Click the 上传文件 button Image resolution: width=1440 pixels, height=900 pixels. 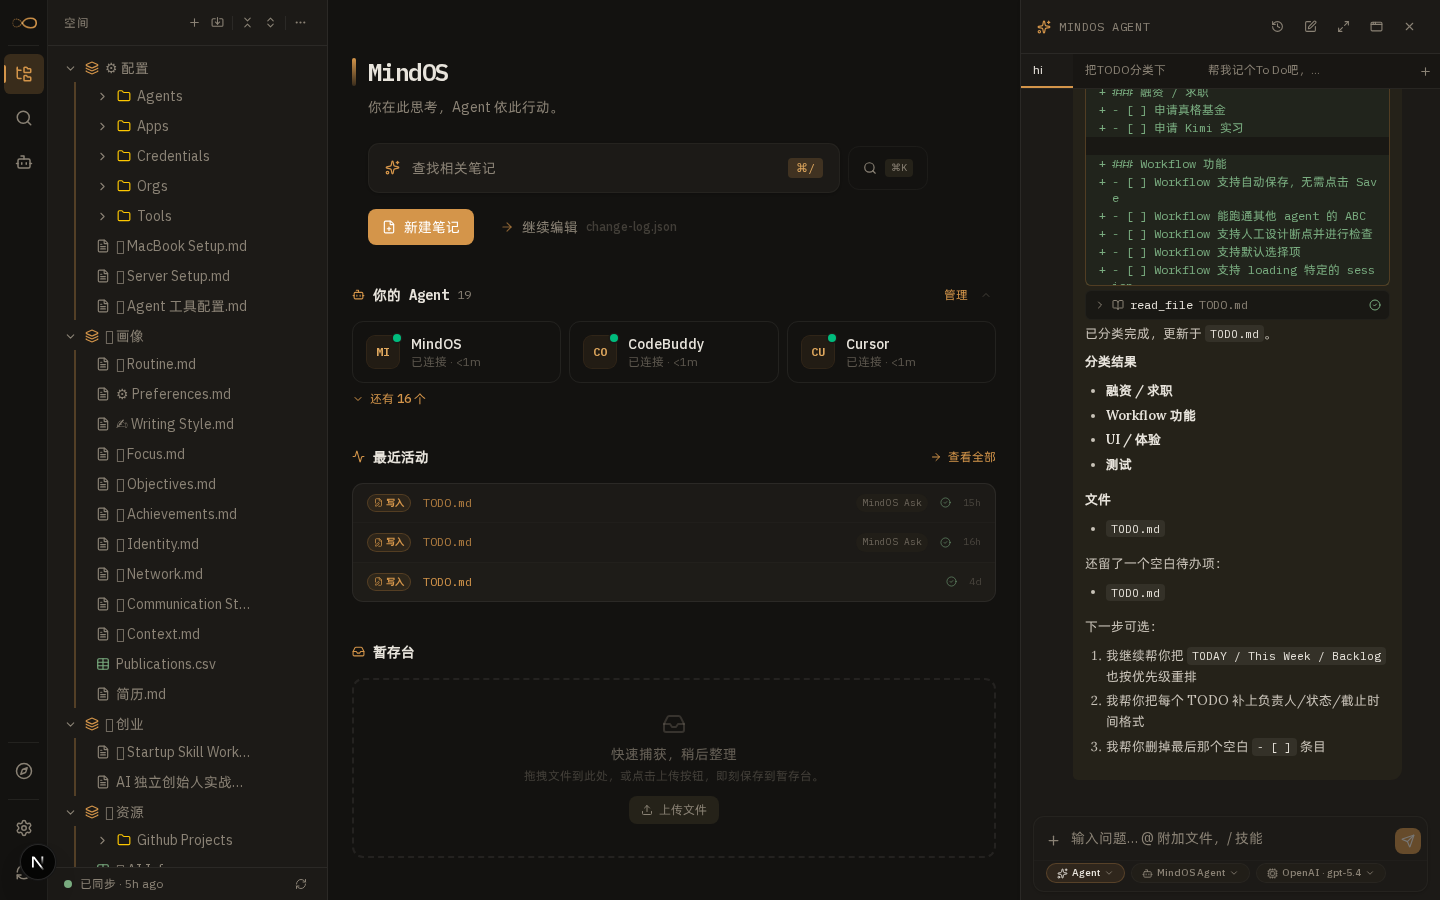point(674,810)
